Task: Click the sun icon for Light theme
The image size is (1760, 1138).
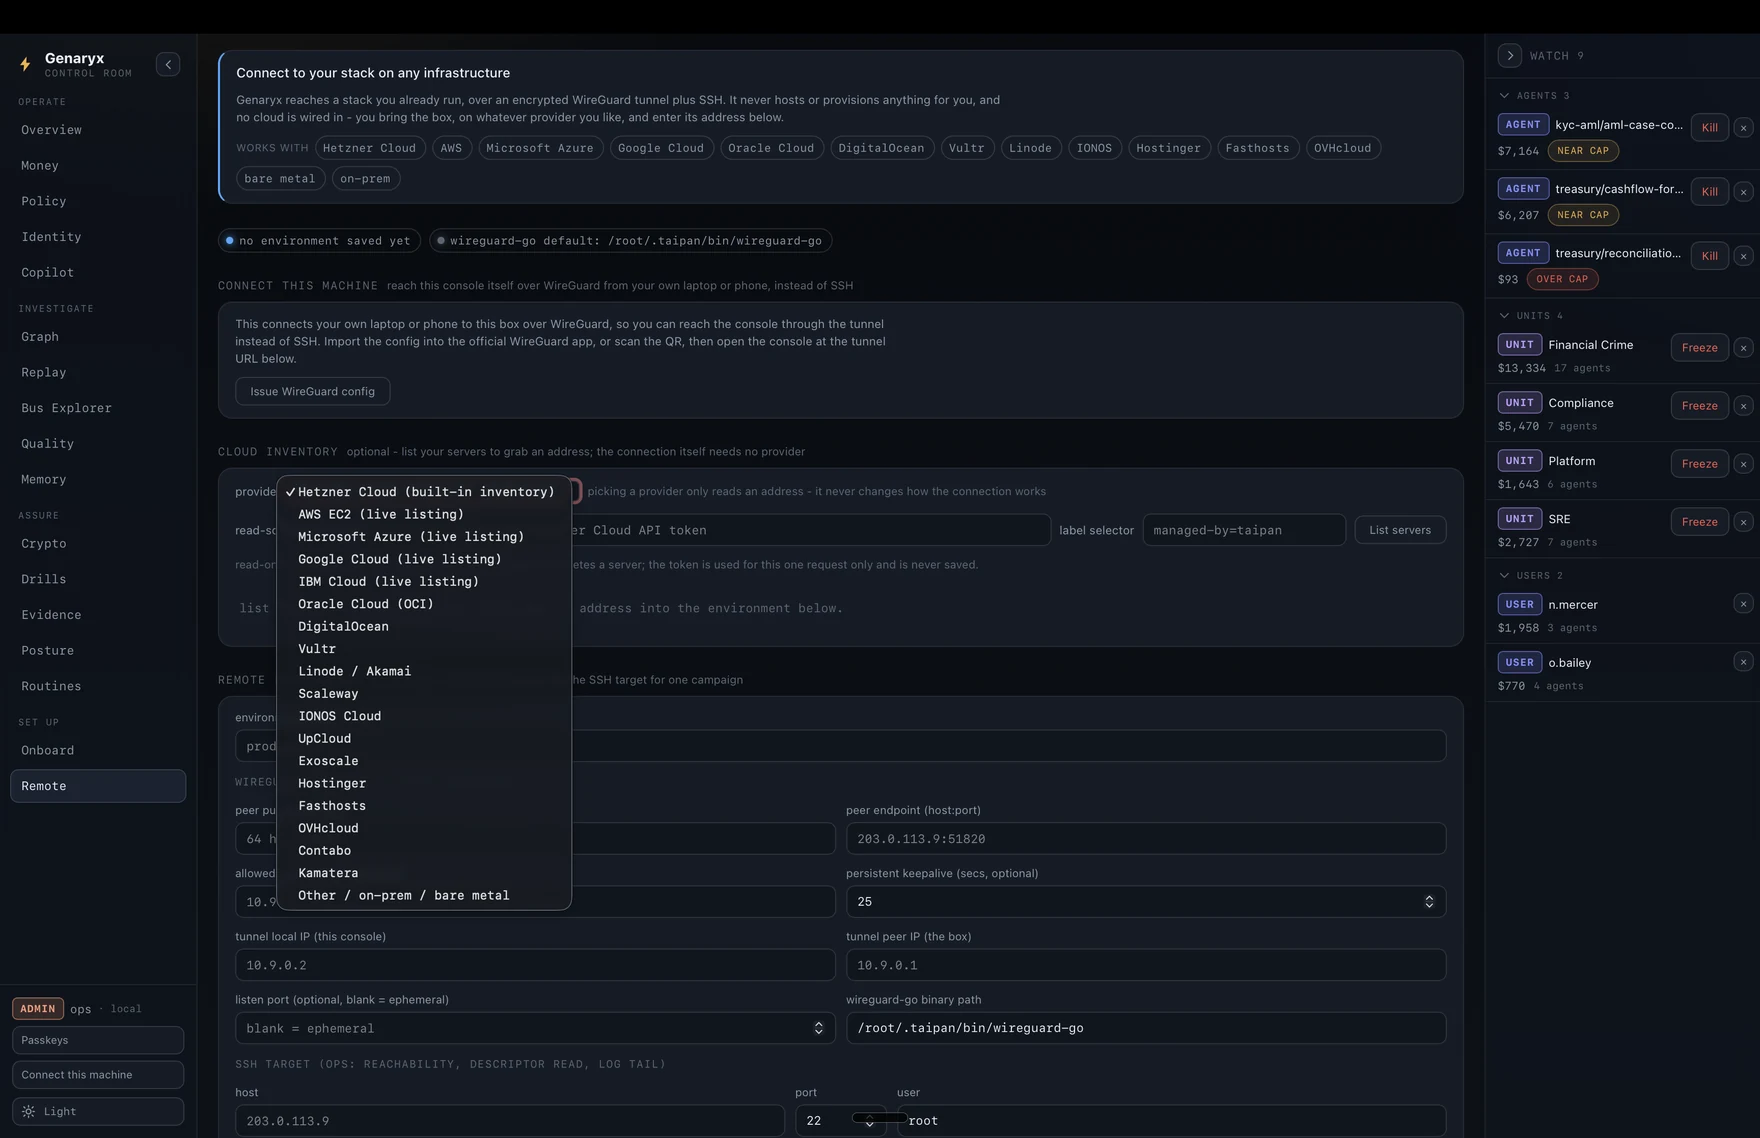Action: 28,1112
